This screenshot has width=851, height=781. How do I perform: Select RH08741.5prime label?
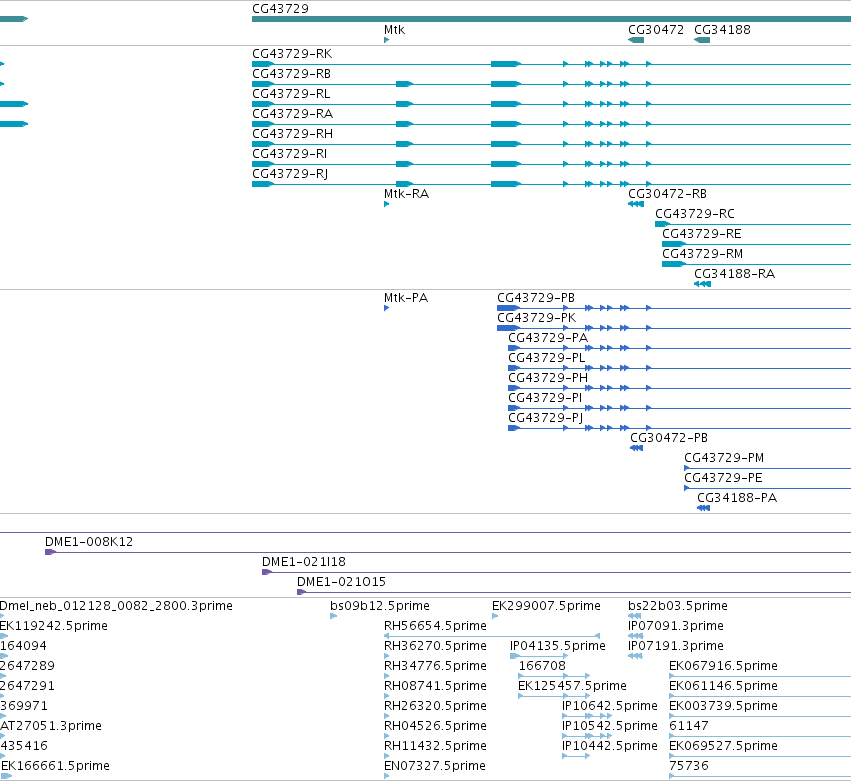pyautogui.click(x=435, y=687)
